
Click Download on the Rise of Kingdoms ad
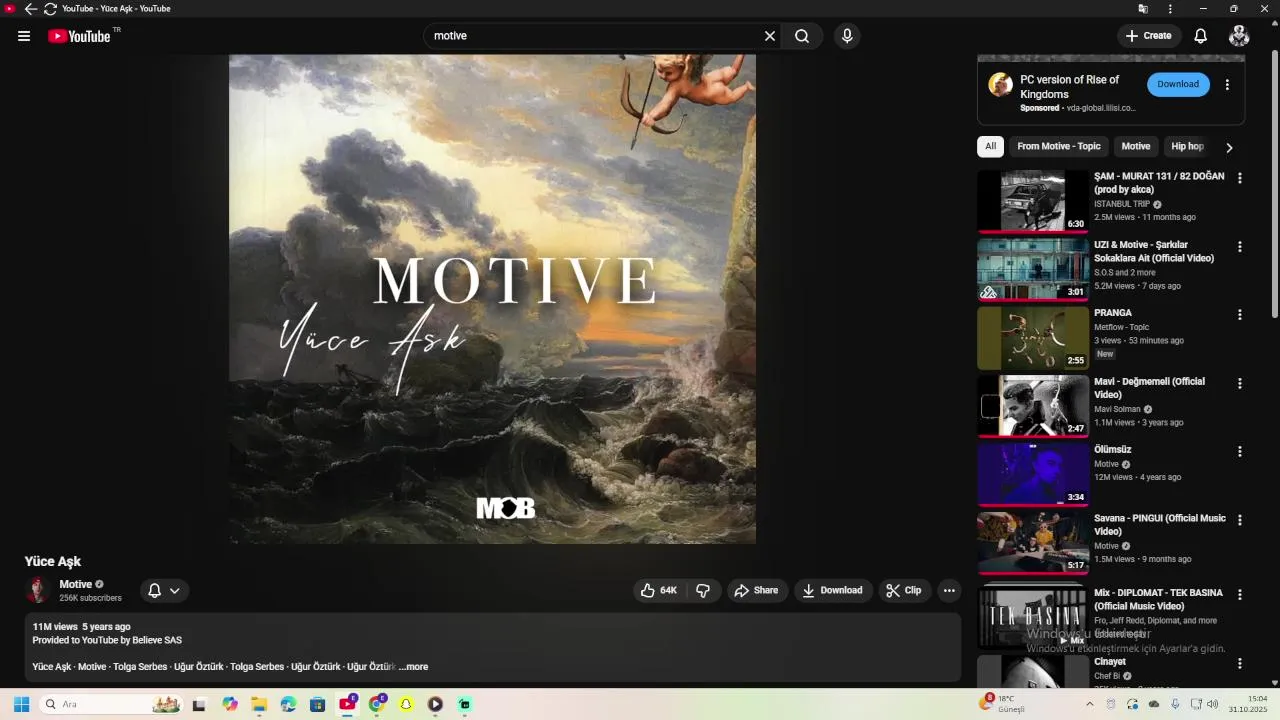pyautogui.click(x=1178, y=84)
